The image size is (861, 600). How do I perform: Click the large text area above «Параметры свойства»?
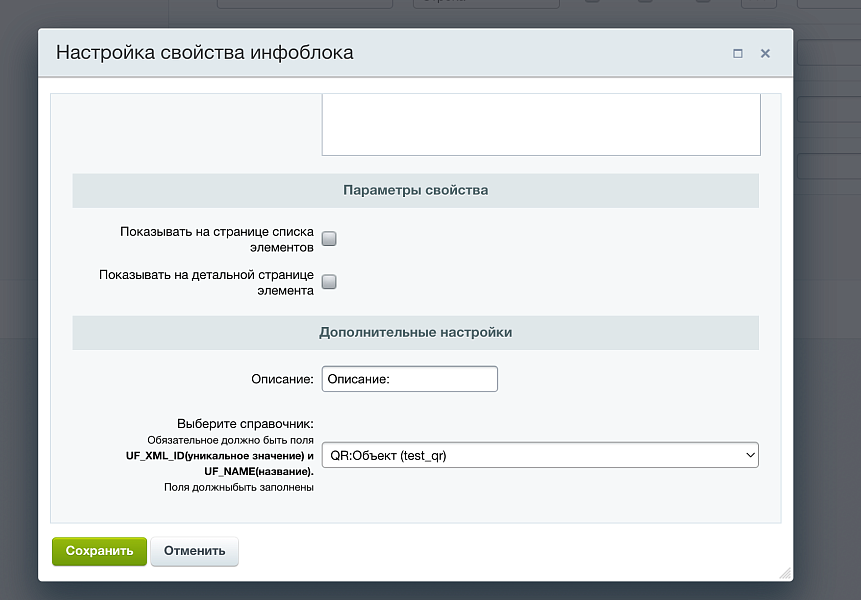540,125
